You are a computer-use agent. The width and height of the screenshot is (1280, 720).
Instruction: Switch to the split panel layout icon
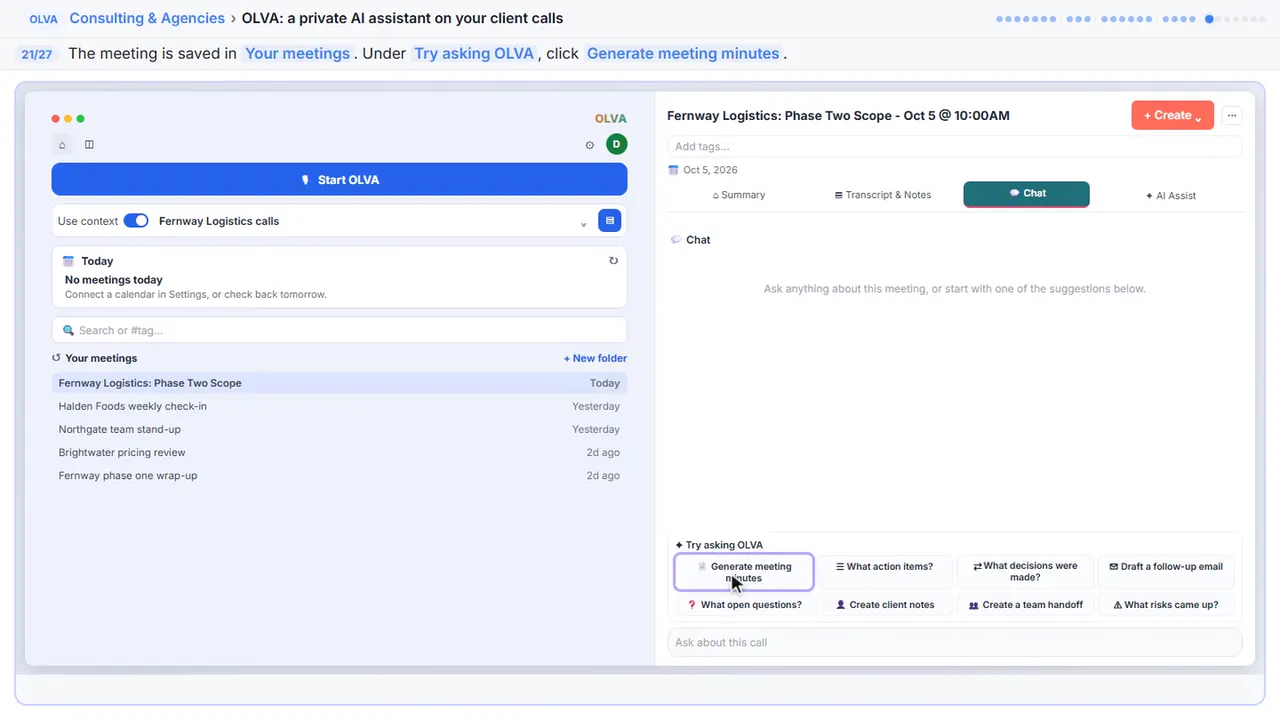click(89, 144)
